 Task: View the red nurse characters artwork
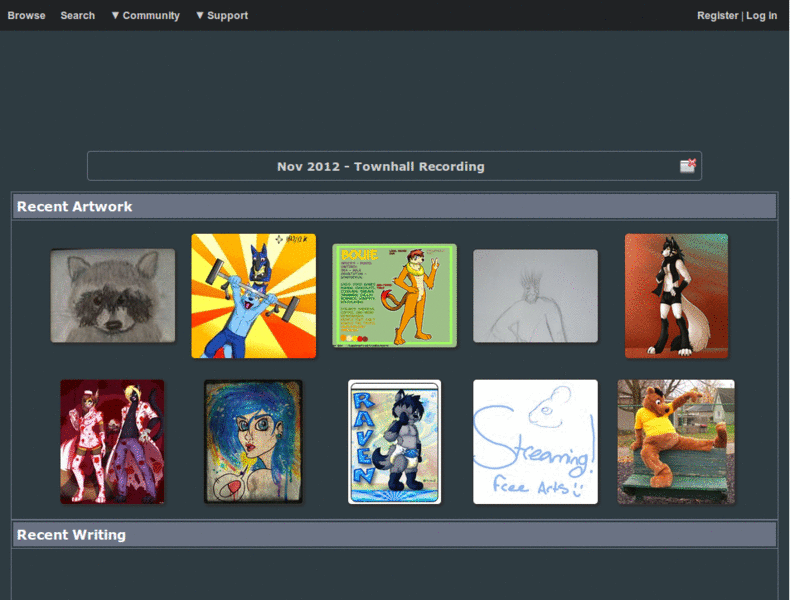112,440
